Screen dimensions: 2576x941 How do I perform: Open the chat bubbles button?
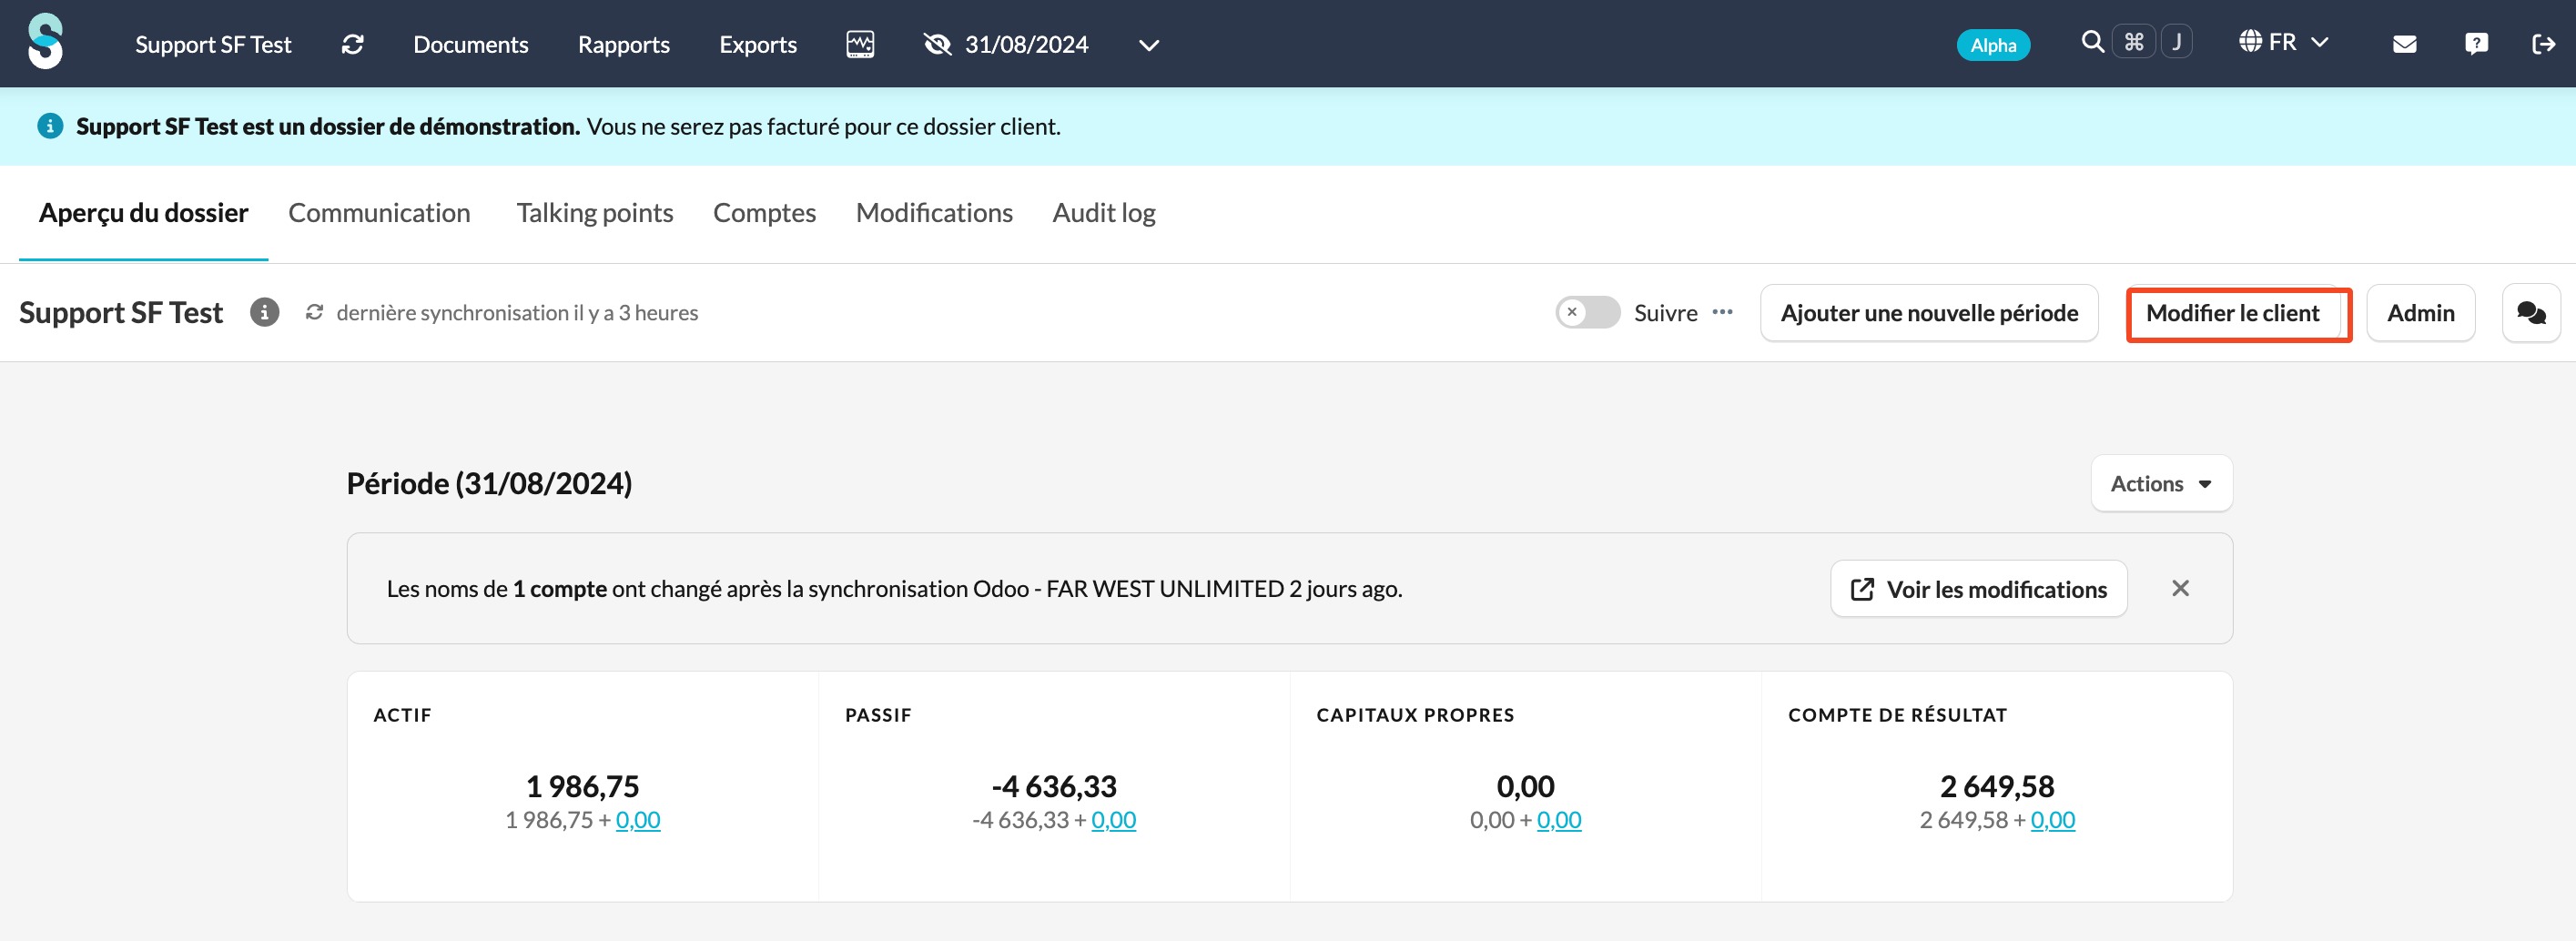[x=2531, y=313]
